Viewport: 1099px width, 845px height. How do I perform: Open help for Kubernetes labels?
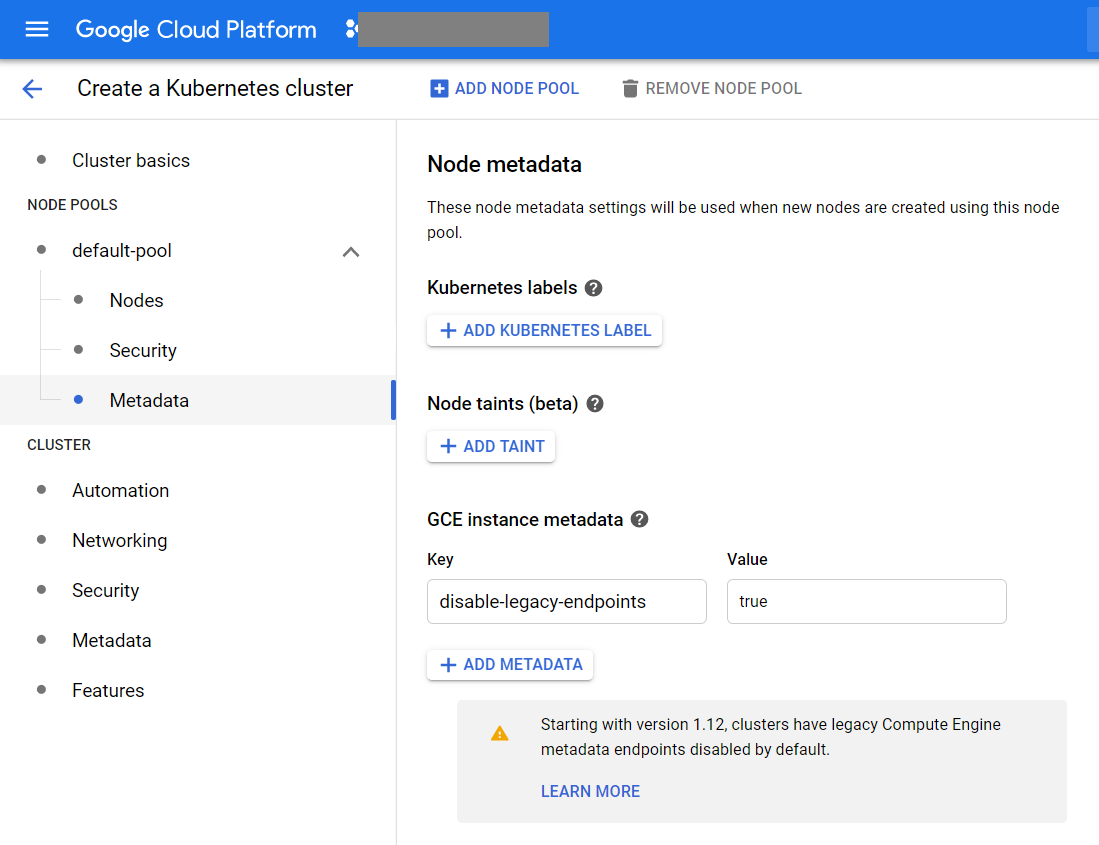(594, 288)
